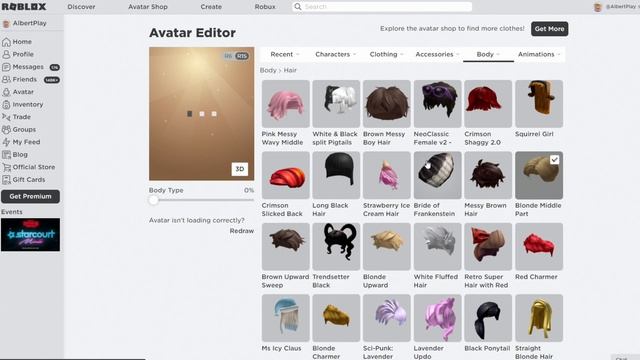Select Brown Messy Boy Hair
This screenshot has width=640, height=360.
pos(387,104)
